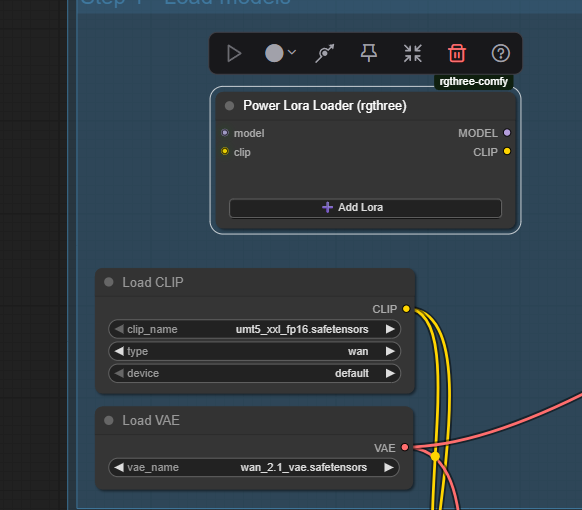The height and width of the screenshot is (510, 582).
Task: Click the rgthree-comfy badge label
Action: click(473, 81)
